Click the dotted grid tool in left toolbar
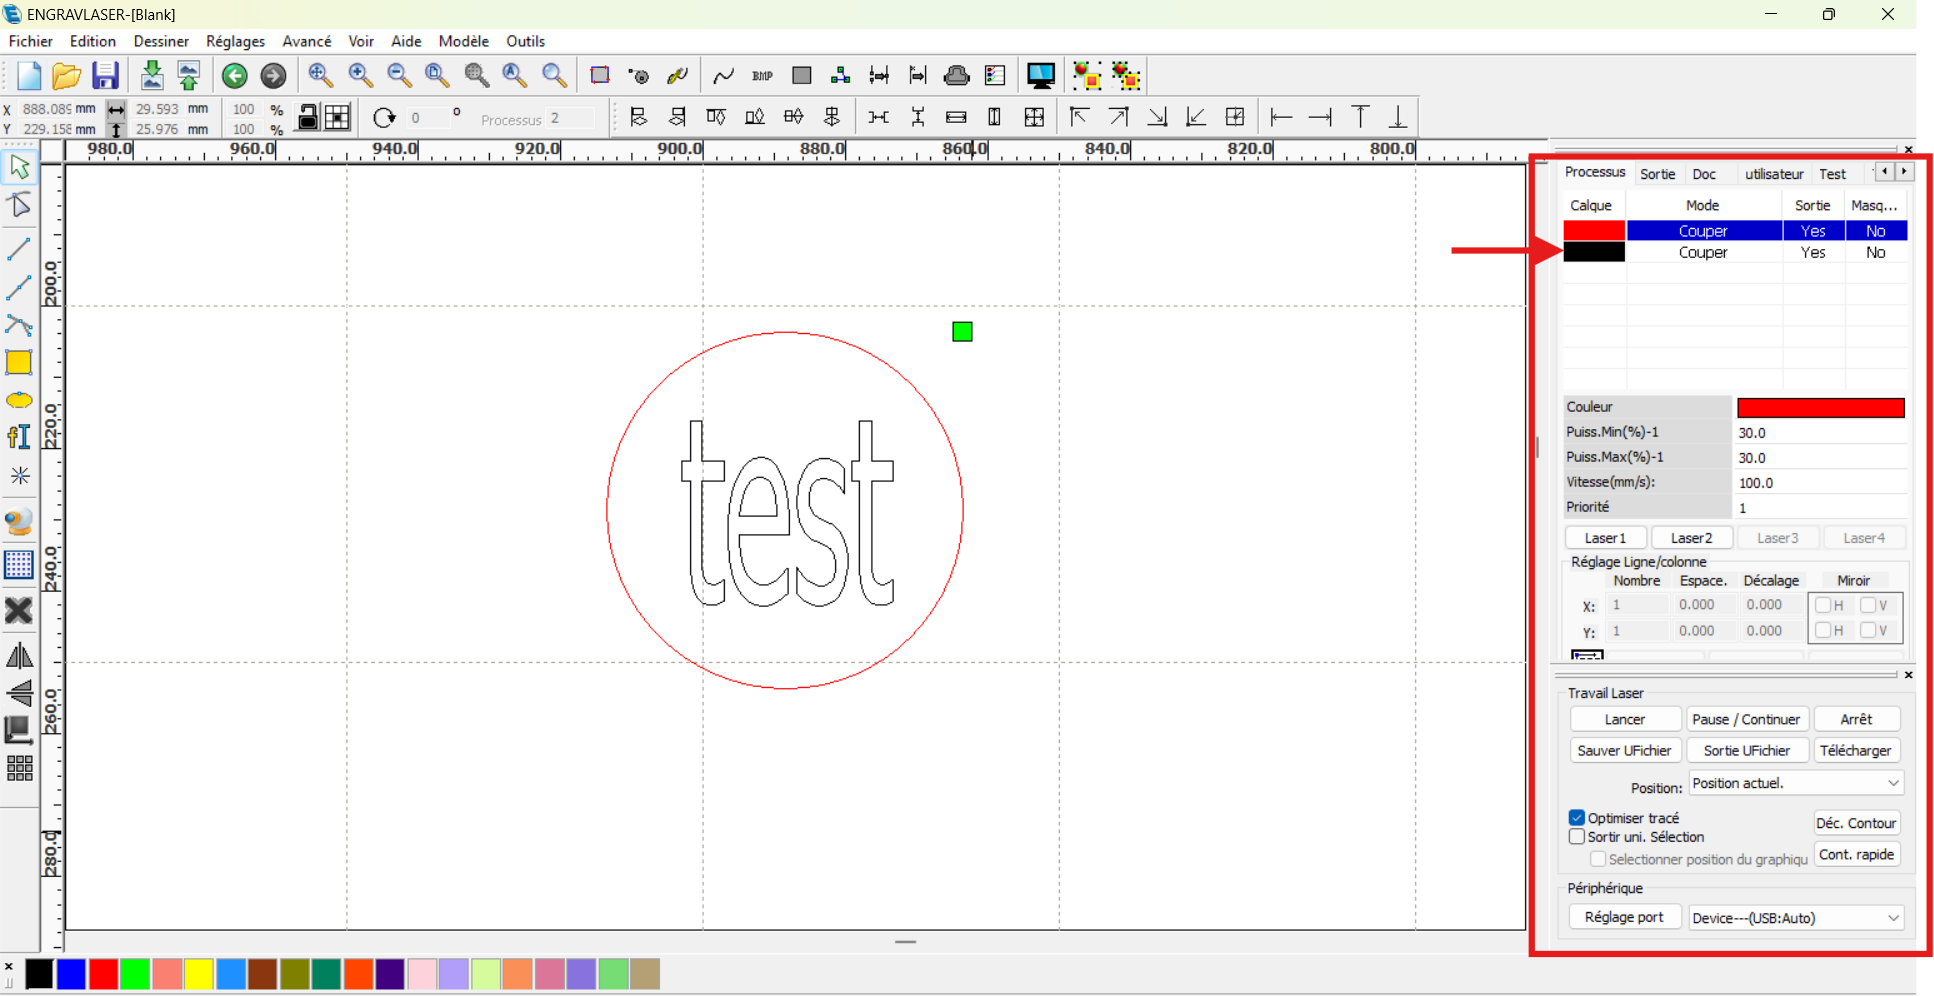This screenshot has height=996, width=1934. pos(19,565)
